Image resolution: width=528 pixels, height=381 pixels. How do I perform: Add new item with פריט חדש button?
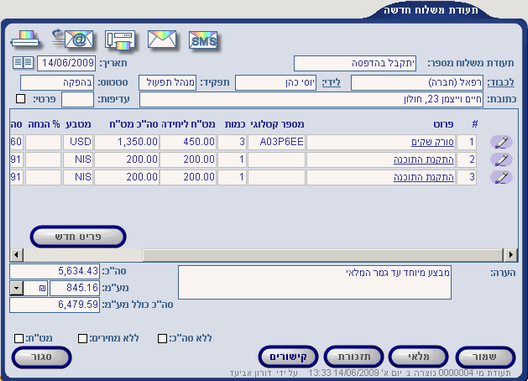78,236
